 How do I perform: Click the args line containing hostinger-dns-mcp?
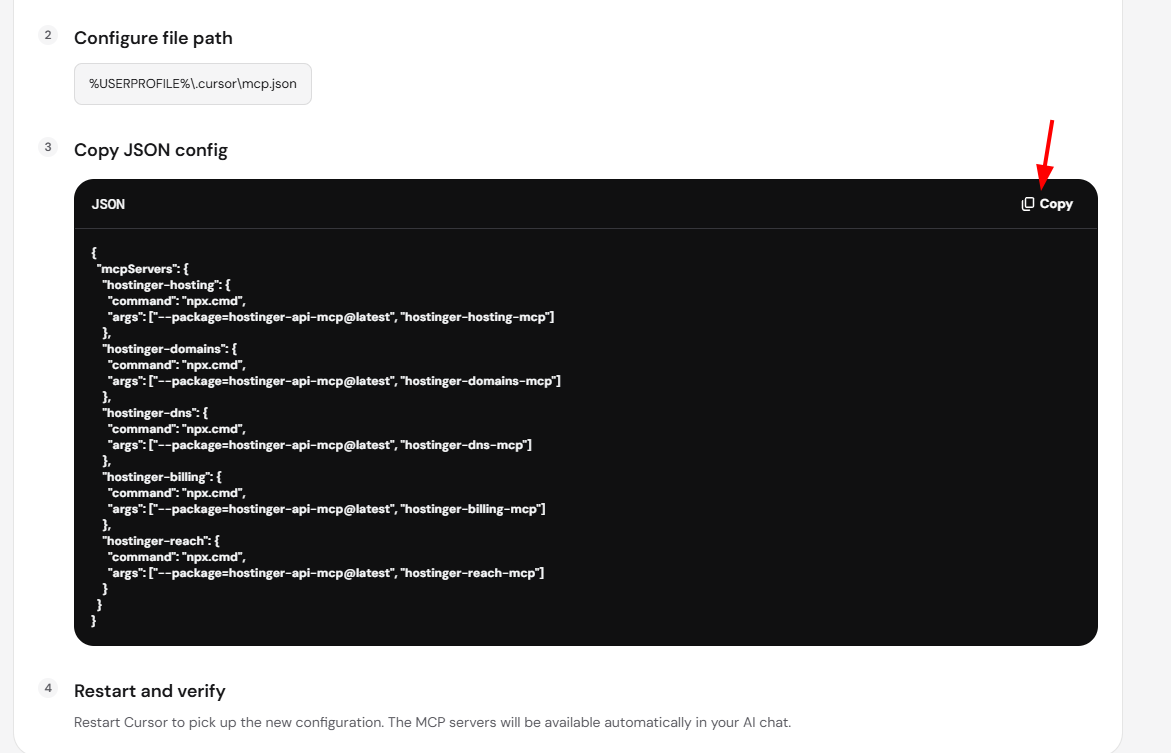(x=320, y=445)
